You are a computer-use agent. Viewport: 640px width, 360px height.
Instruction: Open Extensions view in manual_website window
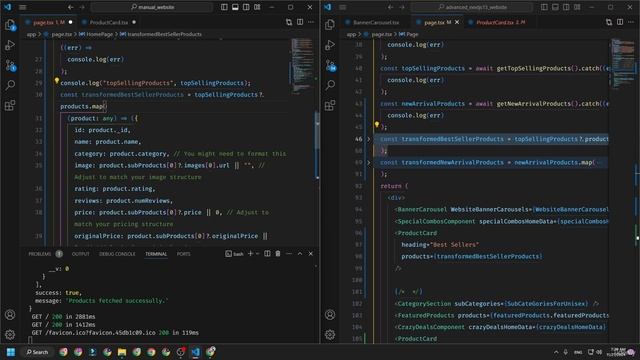10,105
